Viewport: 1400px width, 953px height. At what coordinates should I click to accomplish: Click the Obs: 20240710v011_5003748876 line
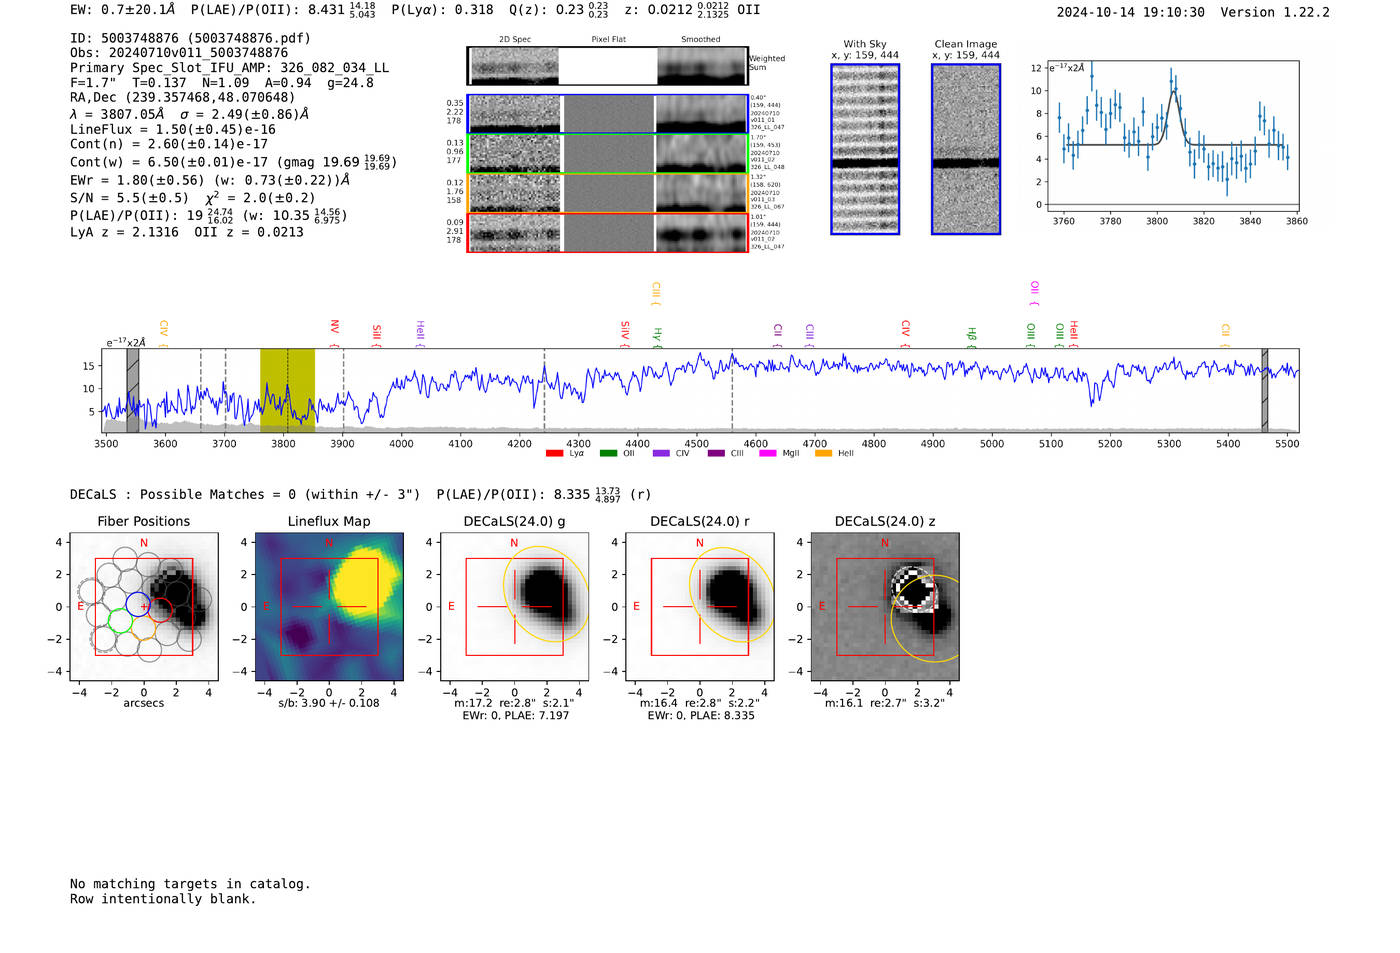(x=179, y=53)
